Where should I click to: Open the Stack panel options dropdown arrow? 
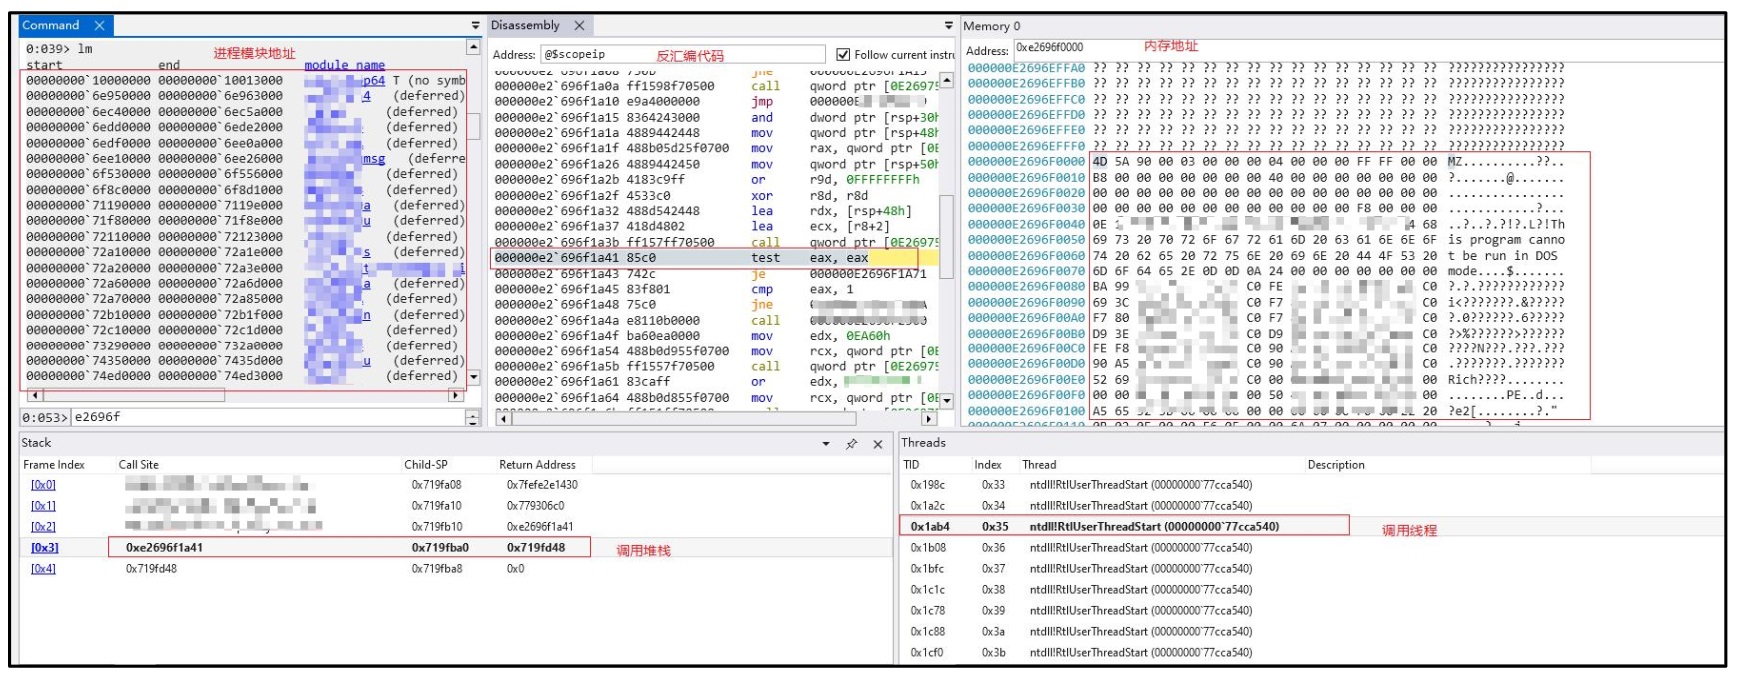(826, 444)
